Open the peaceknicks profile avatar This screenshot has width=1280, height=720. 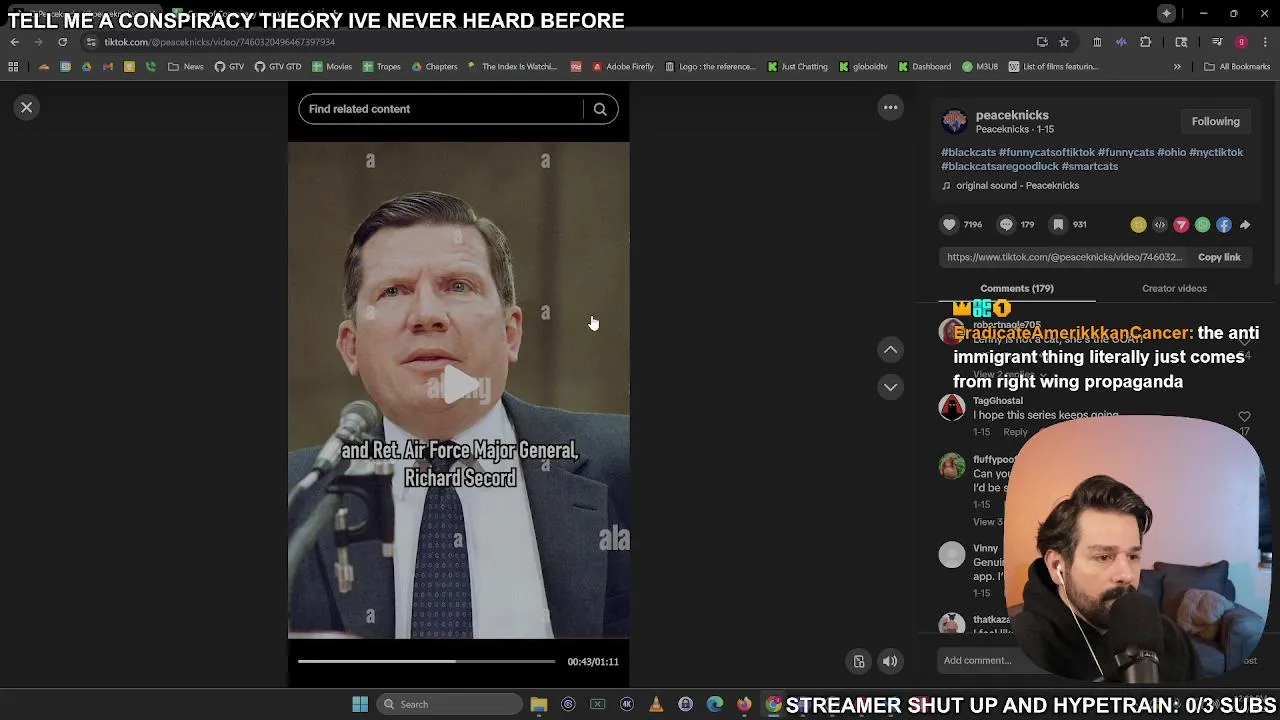click(955, 122)
